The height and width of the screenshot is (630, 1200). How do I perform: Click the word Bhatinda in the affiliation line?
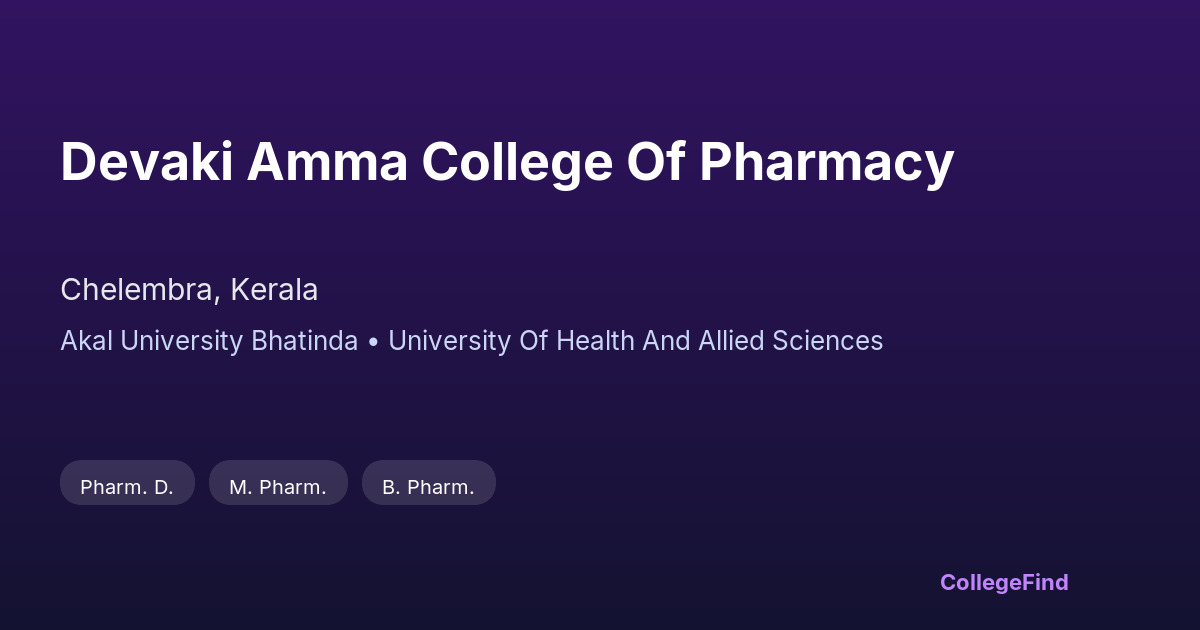(304, 341)
